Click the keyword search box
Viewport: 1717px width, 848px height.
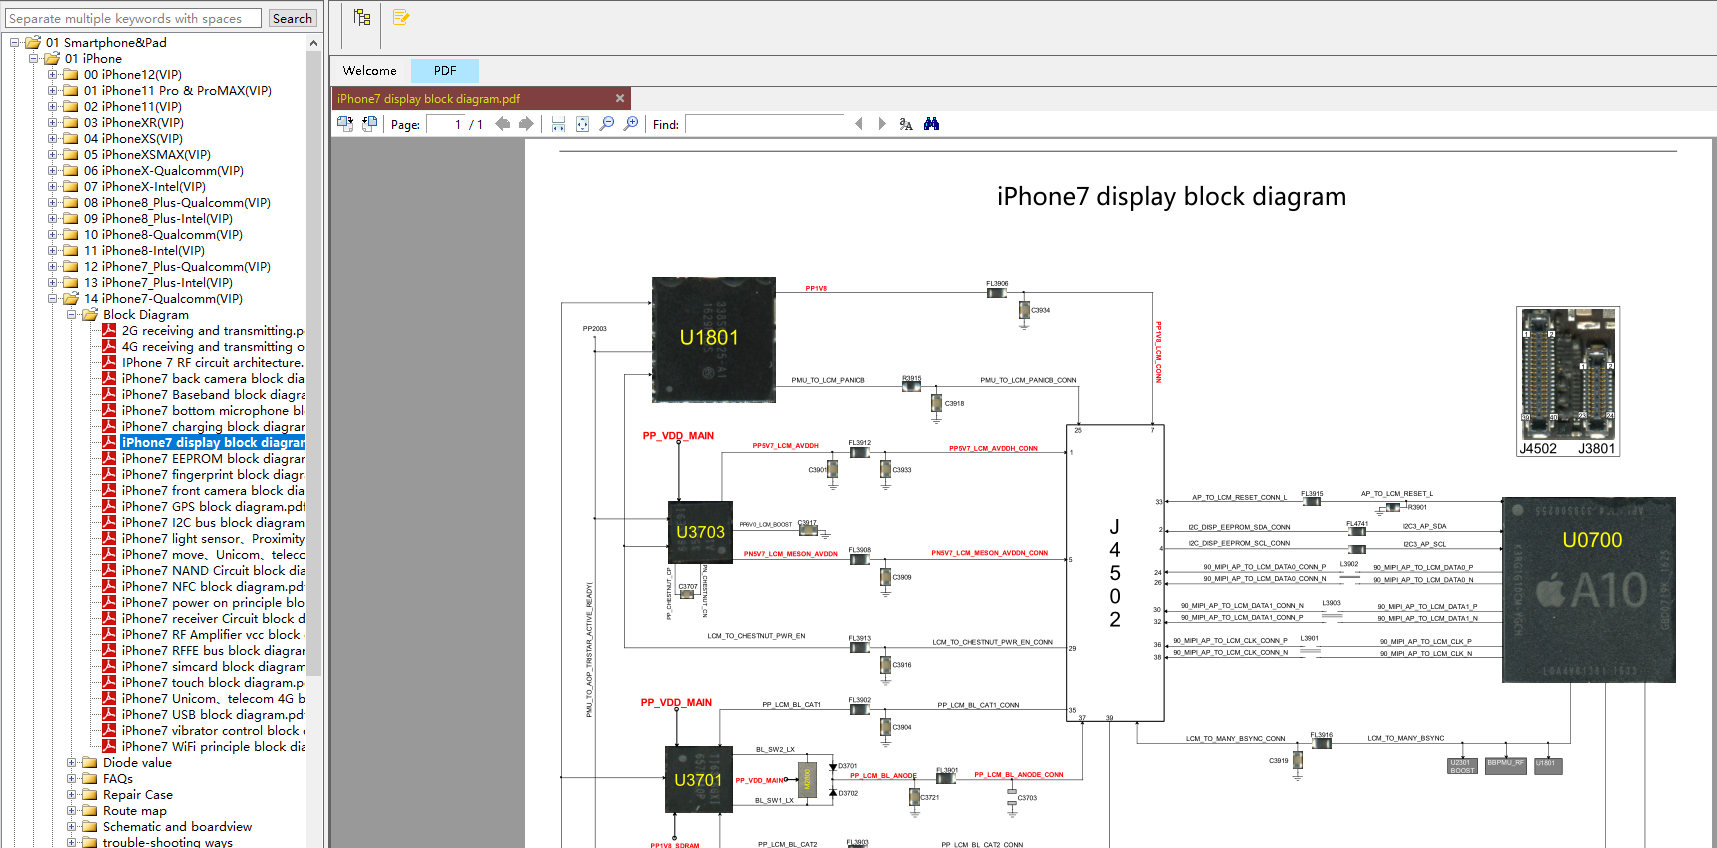pos(133,18)
